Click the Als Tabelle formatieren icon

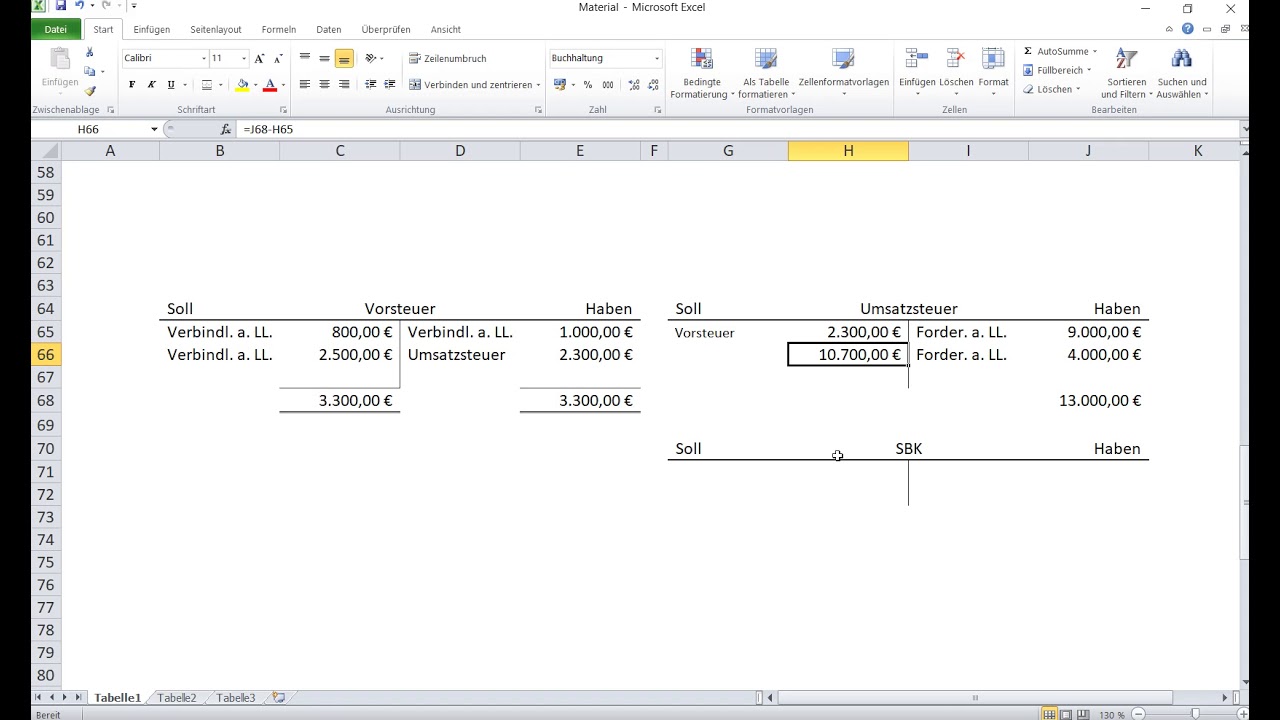(766, 59)
